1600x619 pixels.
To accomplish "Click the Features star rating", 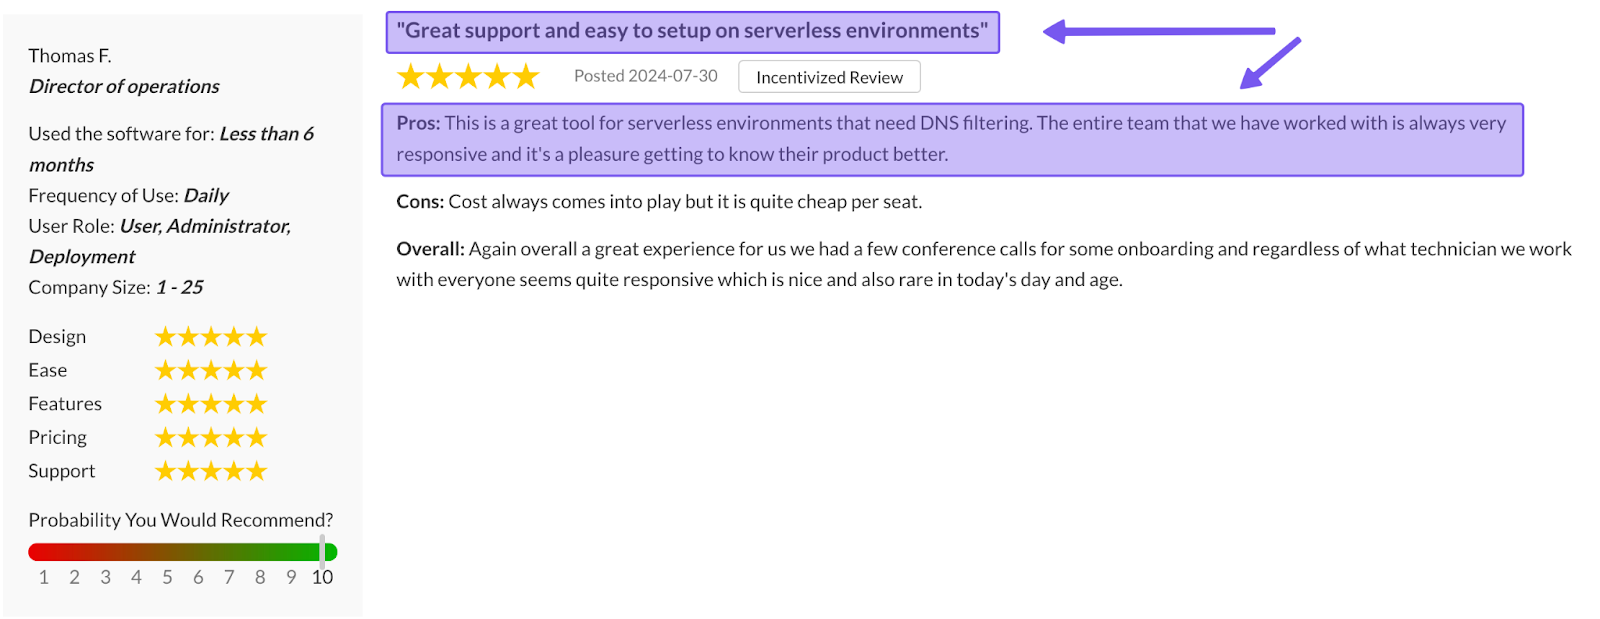I will click(x=211, y=404).
